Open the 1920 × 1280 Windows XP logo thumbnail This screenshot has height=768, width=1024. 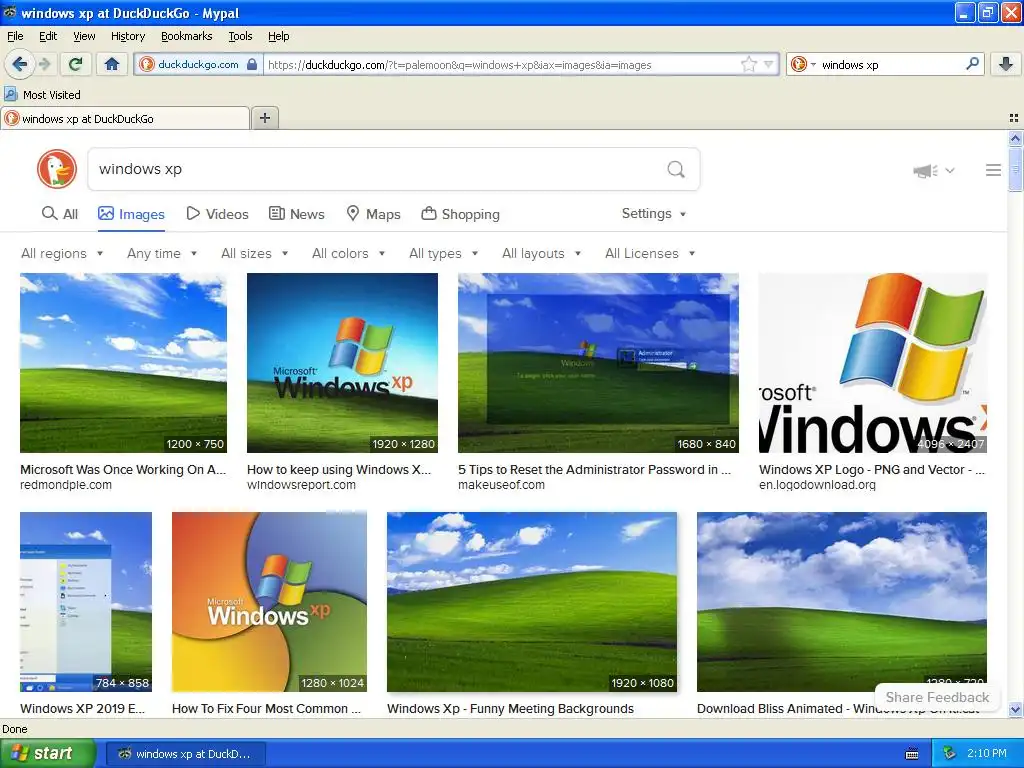(x=342, y=363)
